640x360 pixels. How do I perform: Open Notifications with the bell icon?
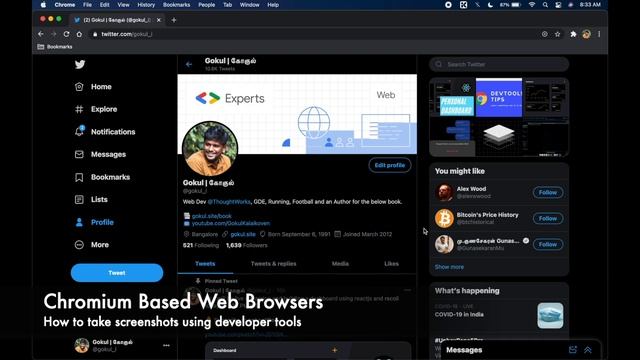(x=105, y=131)
